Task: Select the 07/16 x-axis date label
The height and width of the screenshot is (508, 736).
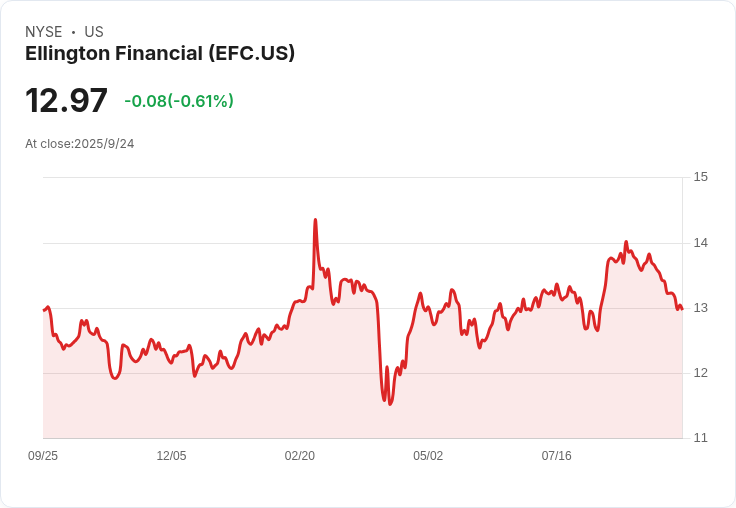Action: (x=556, y=456)
